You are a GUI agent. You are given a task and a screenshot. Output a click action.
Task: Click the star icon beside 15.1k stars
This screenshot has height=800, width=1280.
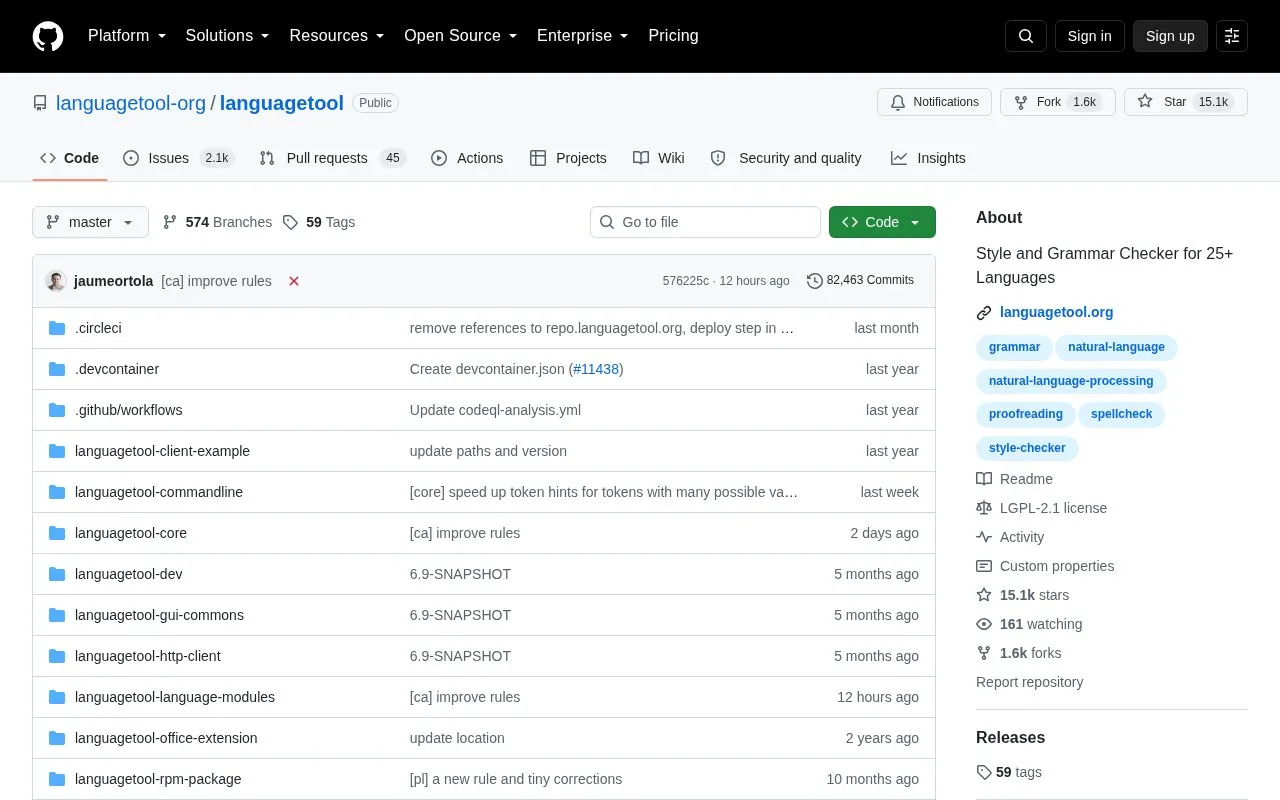point(984,595)
